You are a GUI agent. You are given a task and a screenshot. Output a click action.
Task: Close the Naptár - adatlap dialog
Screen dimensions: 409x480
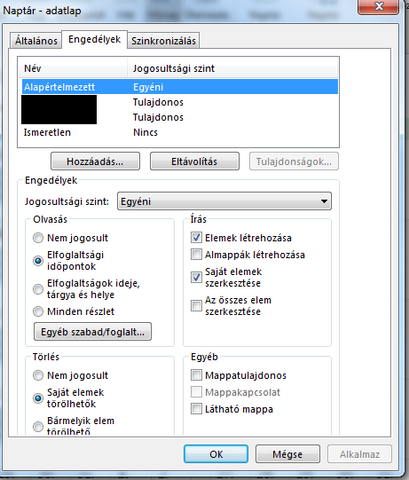pos(378,7)
